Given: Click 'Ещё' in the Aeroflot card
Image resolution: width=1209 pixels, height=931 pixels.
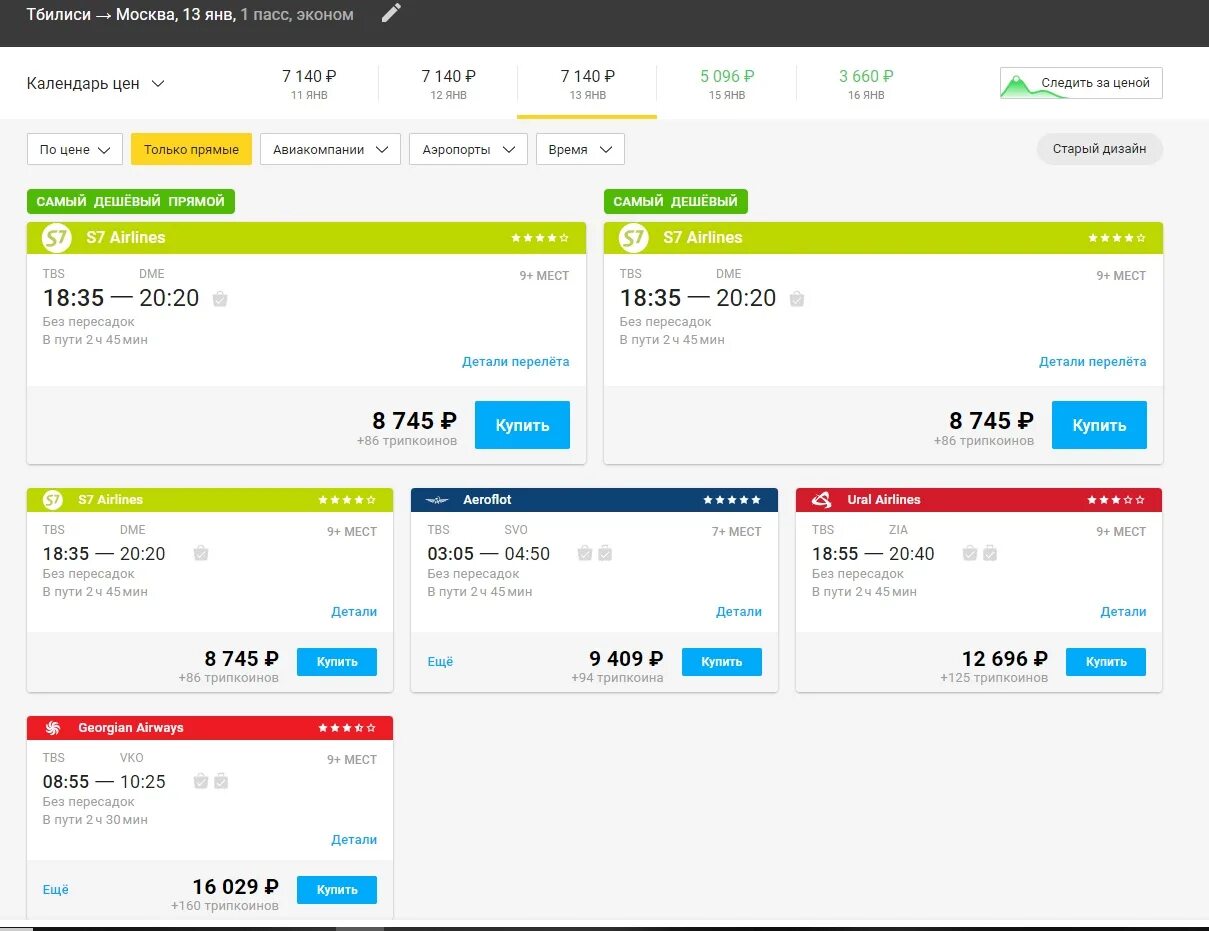Looking at the screenshot, I should tap(440, 662).
